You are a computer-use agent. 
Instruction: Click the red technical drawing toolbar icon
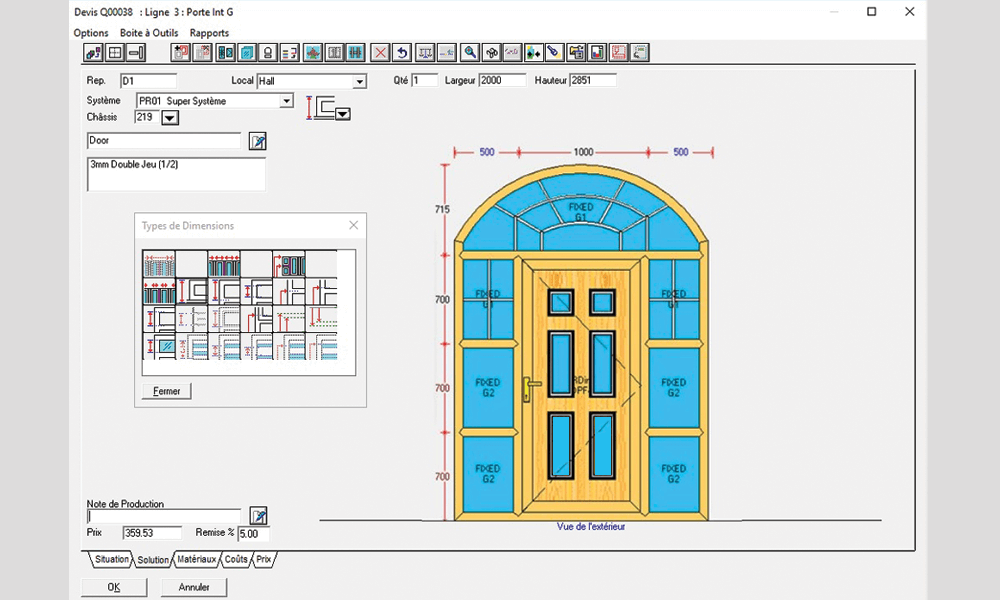pyautogui.click(x=619, y=52)
